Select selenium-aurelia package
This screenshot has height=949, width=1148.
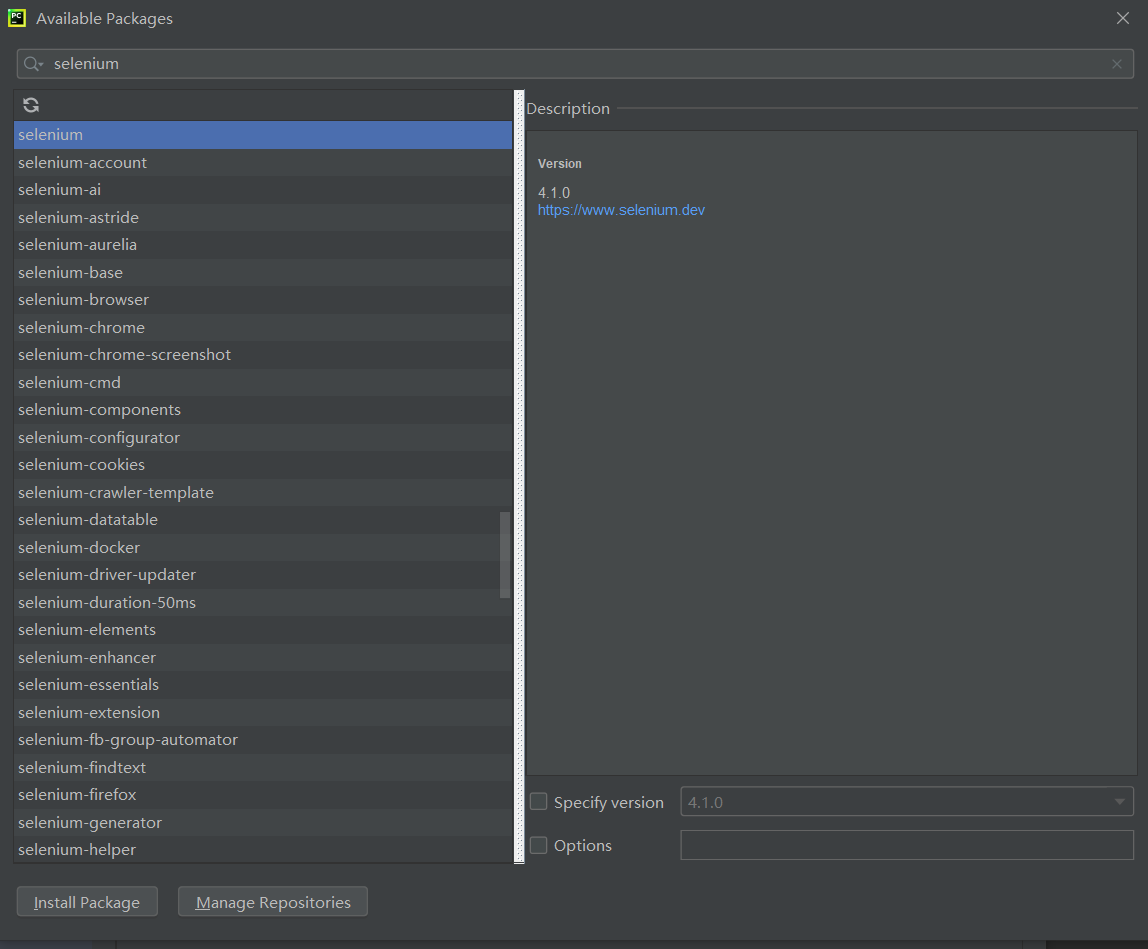click(263, 245)
